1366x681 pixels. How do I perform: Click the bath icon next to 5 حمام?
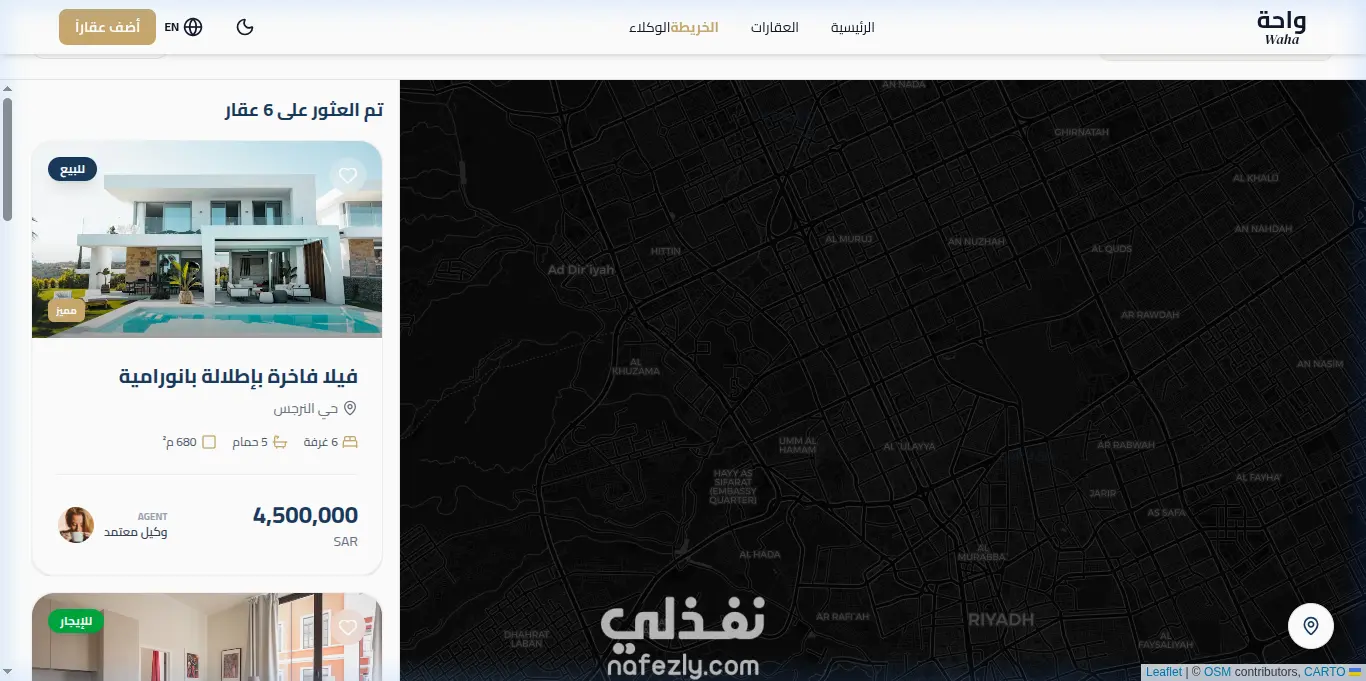[x=280, y=442]
